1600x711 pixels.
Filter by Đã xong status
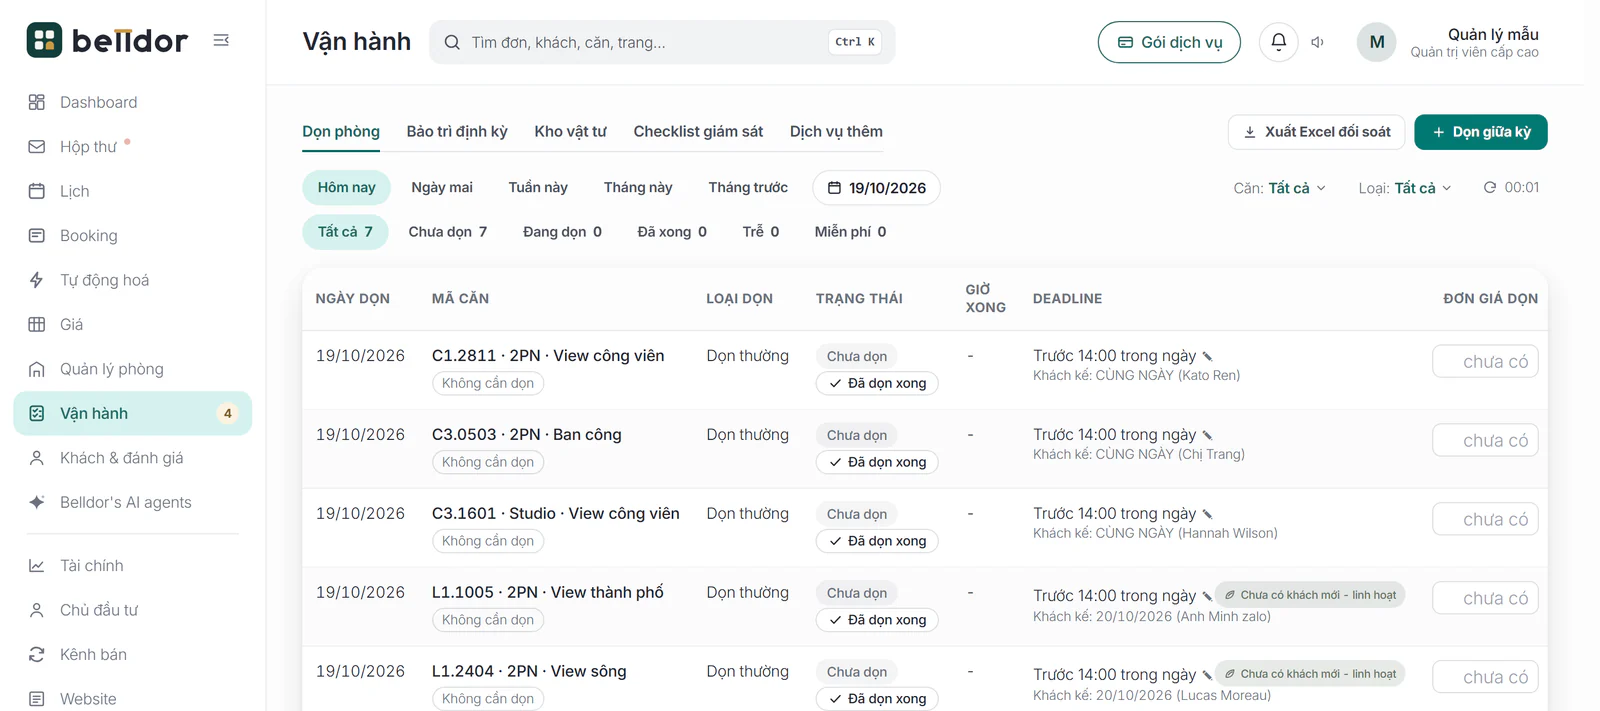pyautogui.click(x=672, y=232)
